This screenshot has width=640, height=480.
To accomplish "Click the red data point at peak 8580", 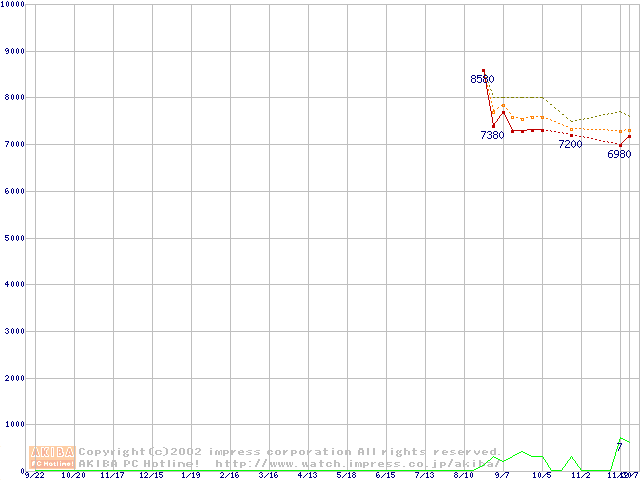I will [x=483, y=71].
